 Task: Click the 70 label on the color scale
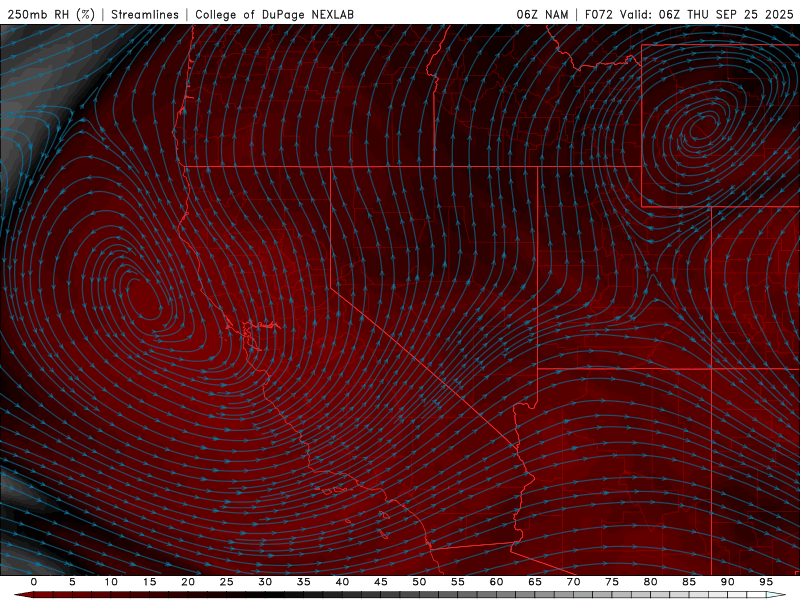(x=573, y=582)
